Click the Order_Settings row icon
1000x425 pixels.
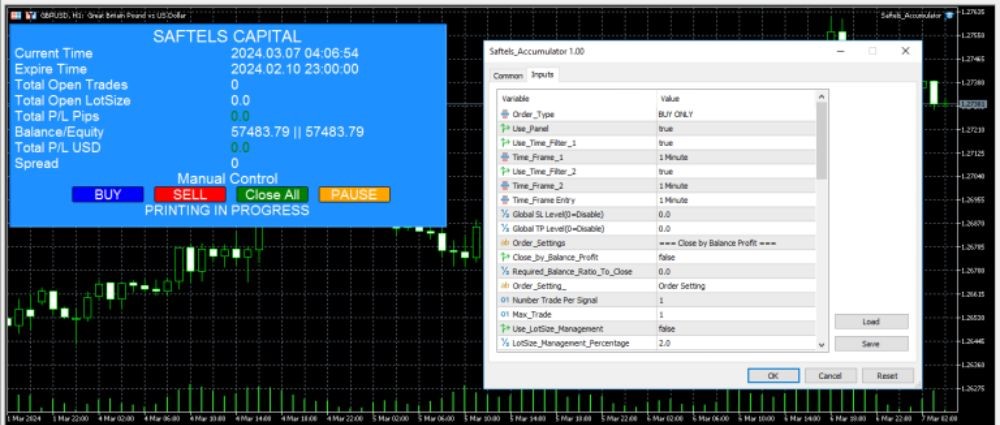coord(505,243)
